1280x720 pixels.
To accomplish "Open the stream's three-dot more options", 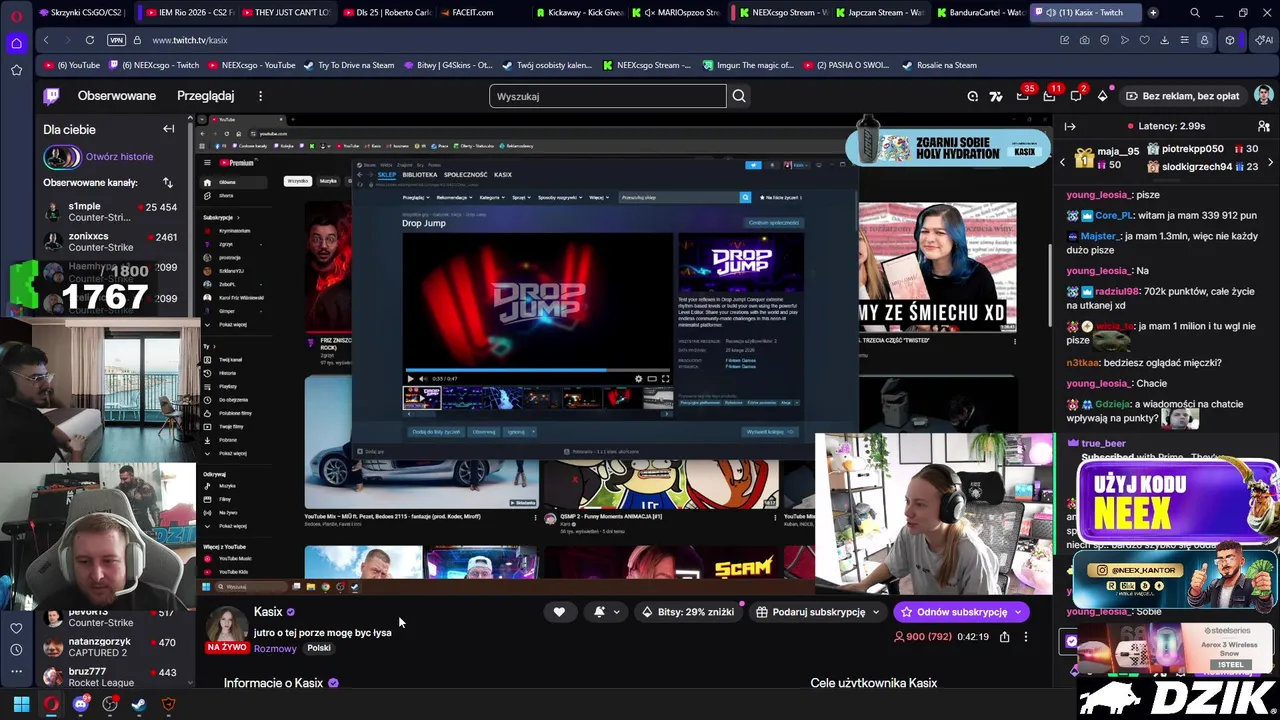I will [x=1025, y=637].
